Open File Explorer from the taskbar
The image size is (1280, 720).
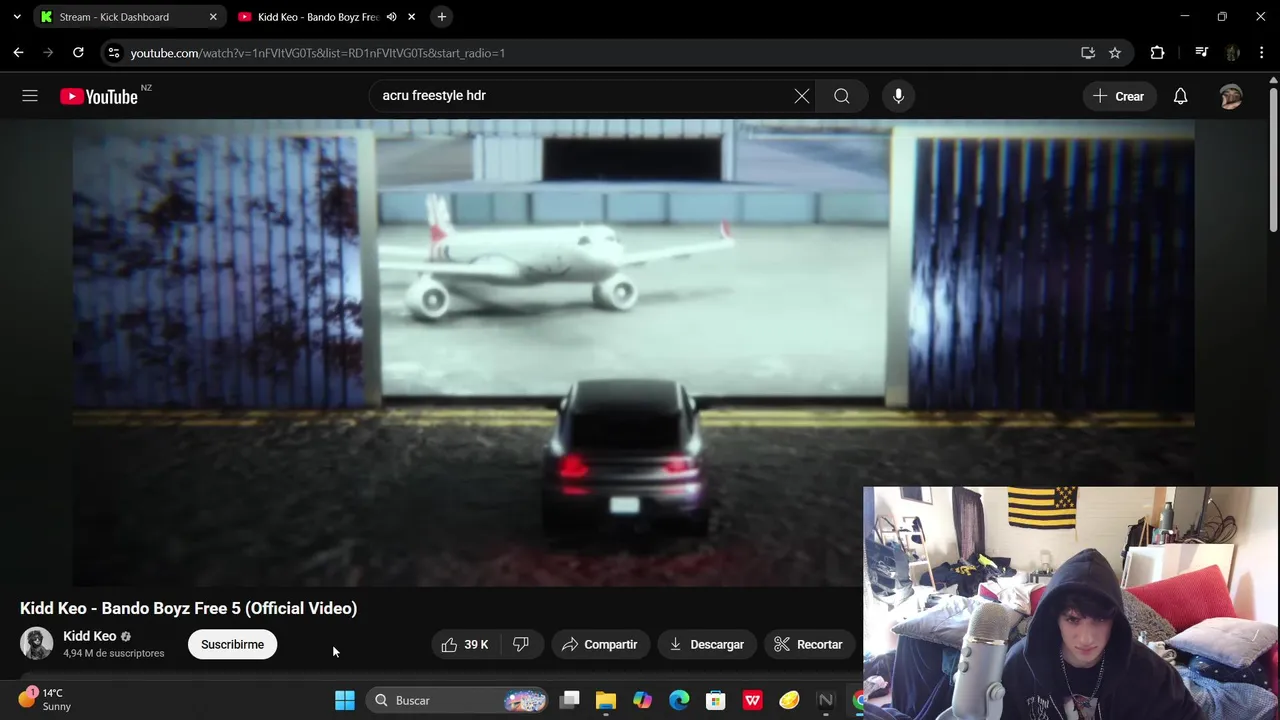[x=606, y=701]
